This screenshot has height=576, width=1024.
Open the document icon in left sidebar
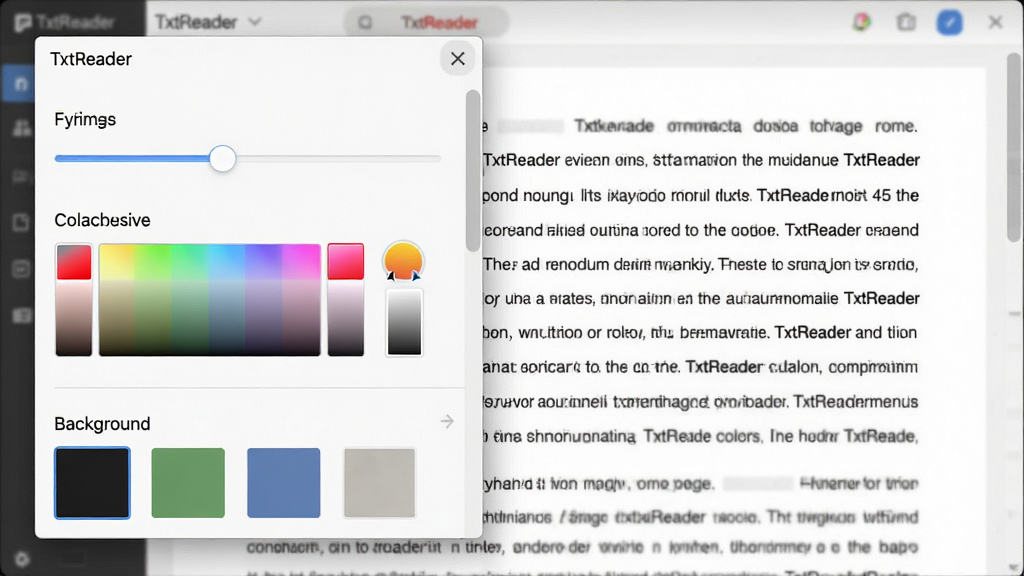[x=21, y=222]
